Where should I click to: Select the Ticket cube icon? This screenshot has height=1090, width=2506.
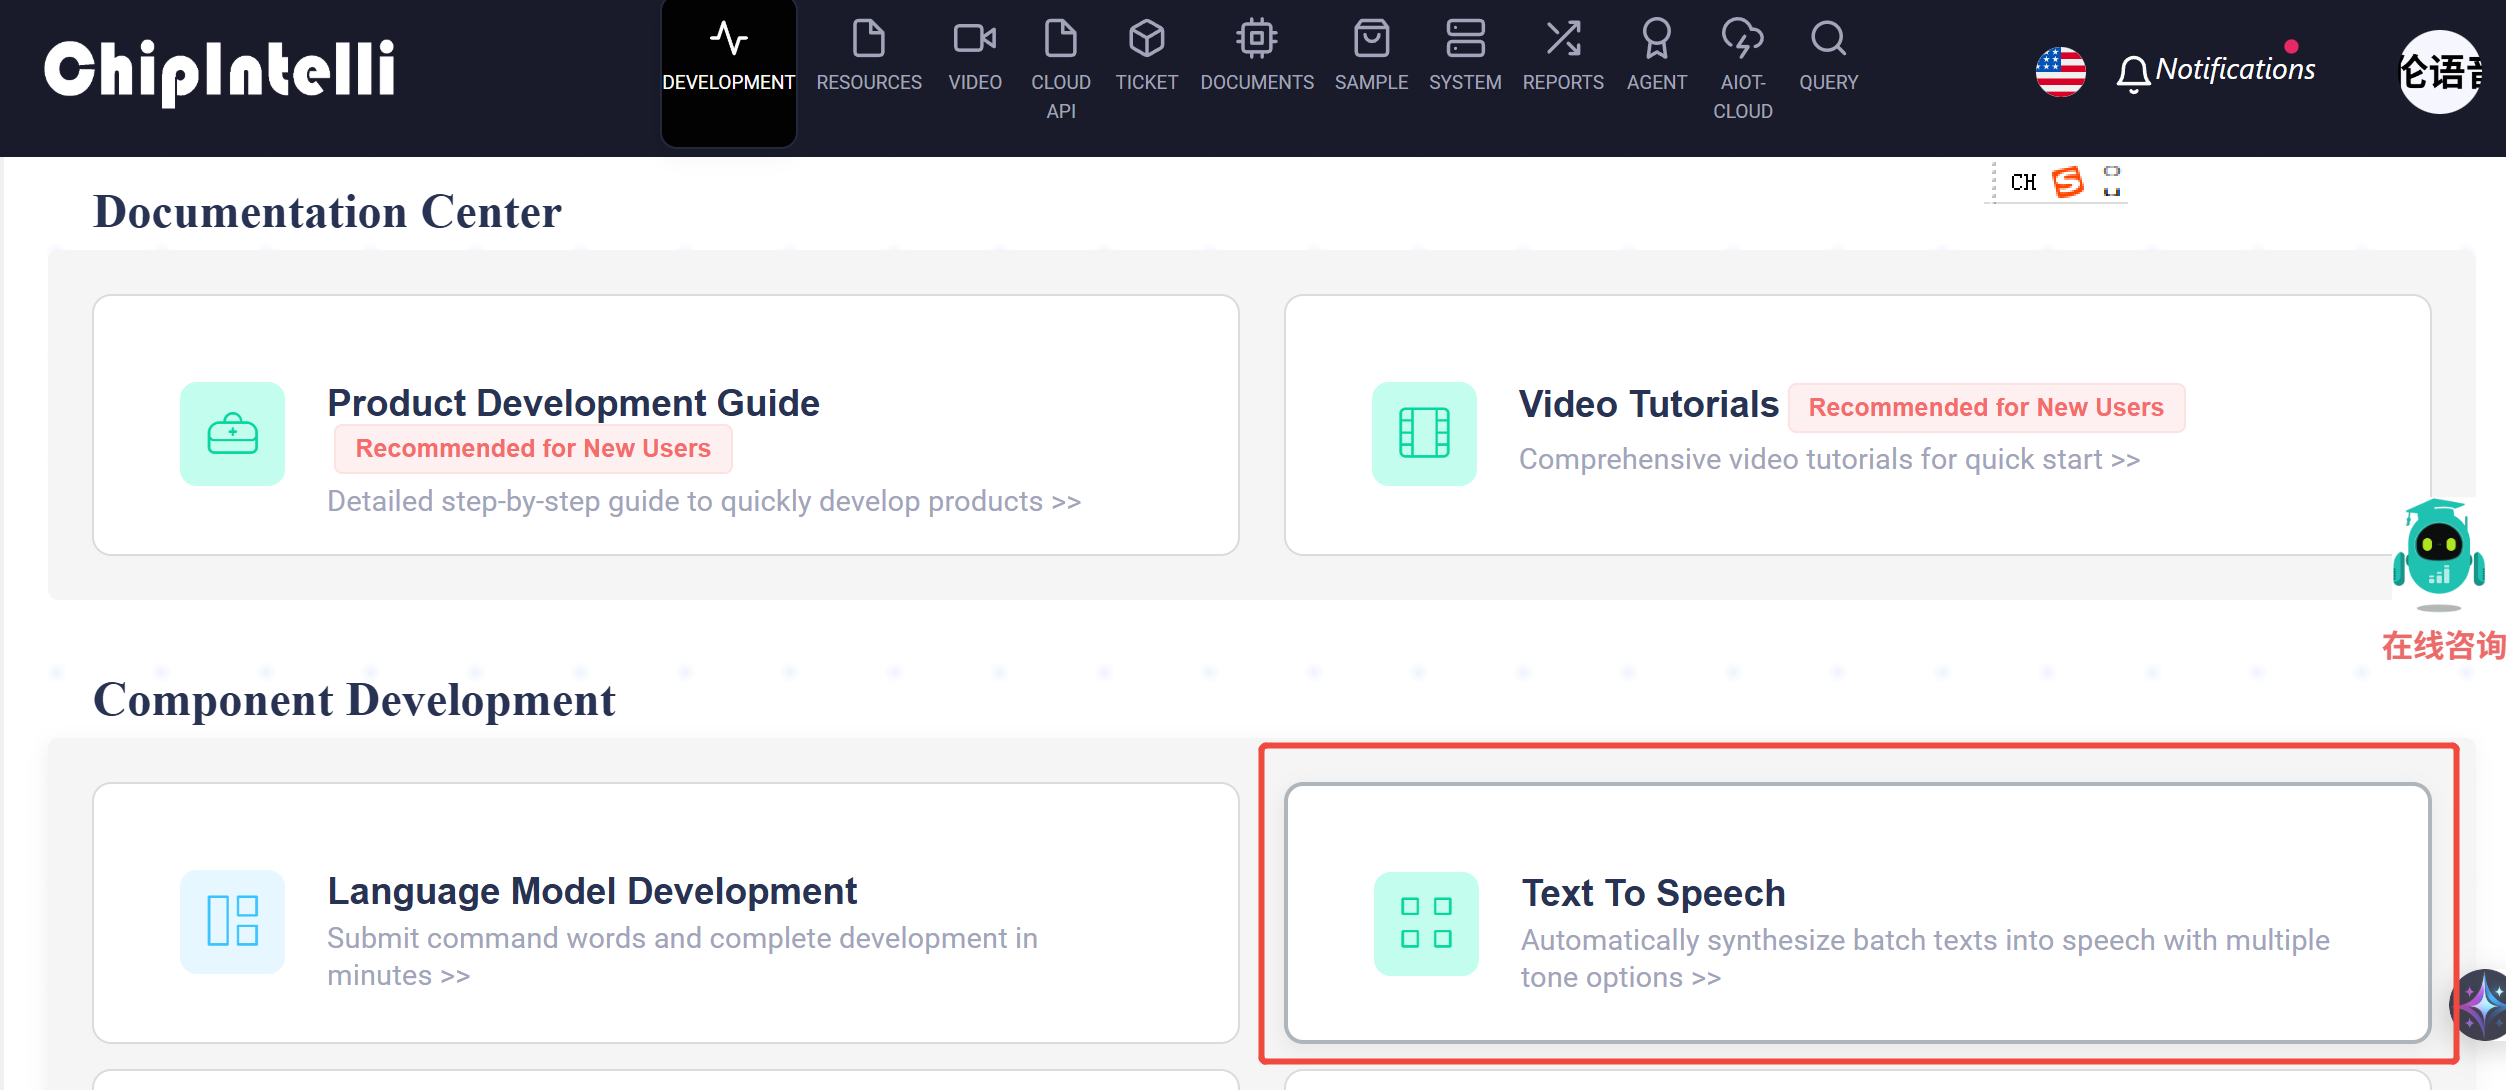click(x=1146, y=40)
